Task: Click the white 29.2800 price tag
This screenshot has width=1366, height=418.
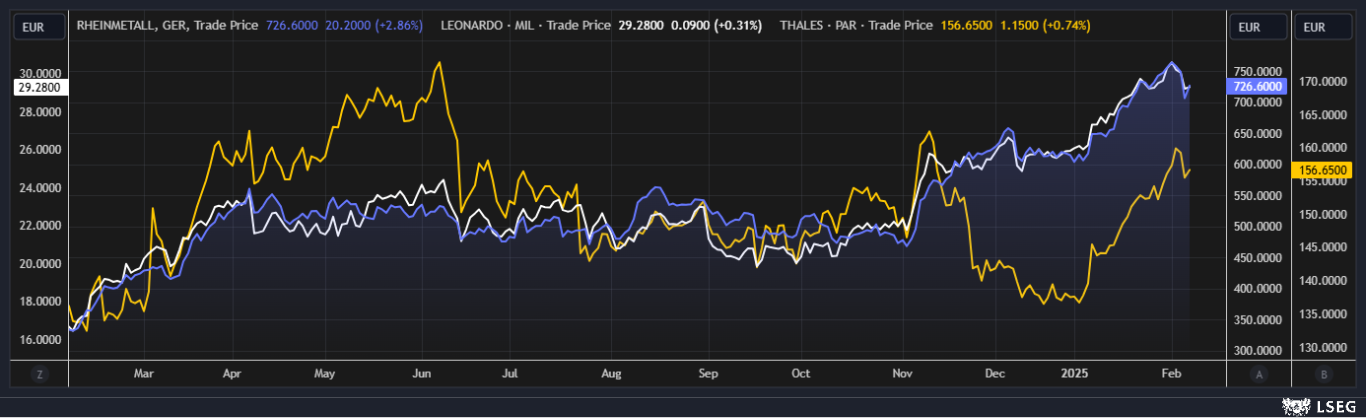Action: coord(39,87)
